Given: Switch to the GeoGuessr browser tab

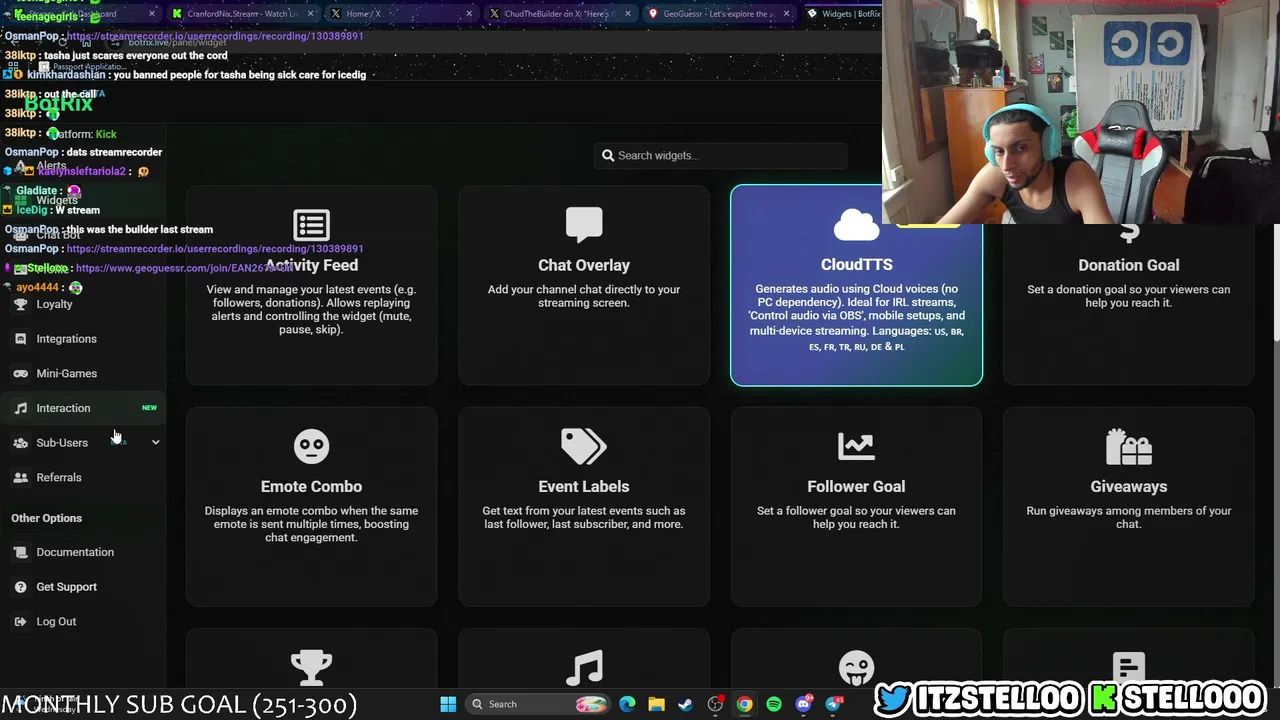Looking at the screenshot, I should [718, 13].
